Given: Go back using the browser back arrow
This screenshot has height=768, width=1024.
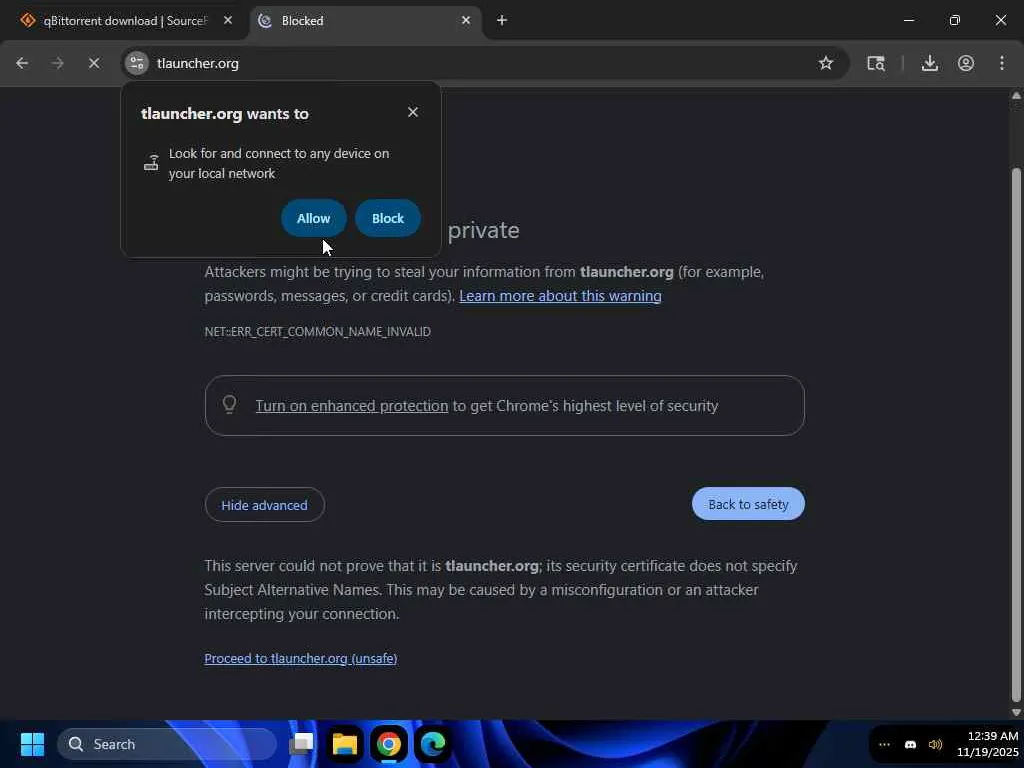Looking at the screenshot, I should coord(22,63).
